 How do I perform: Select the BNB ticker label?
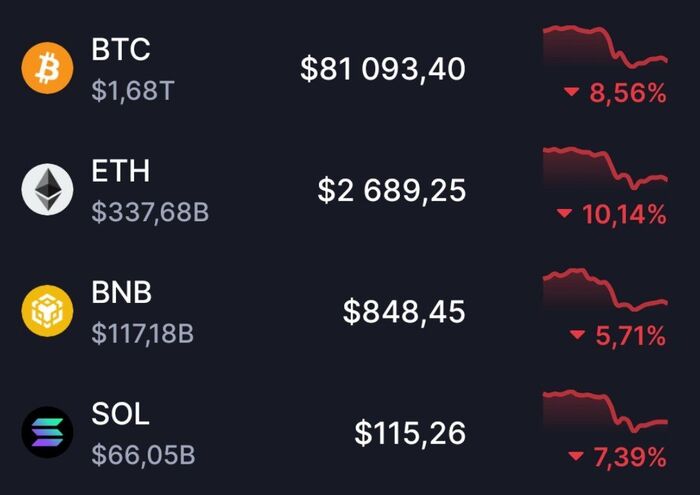coord(122,293)
